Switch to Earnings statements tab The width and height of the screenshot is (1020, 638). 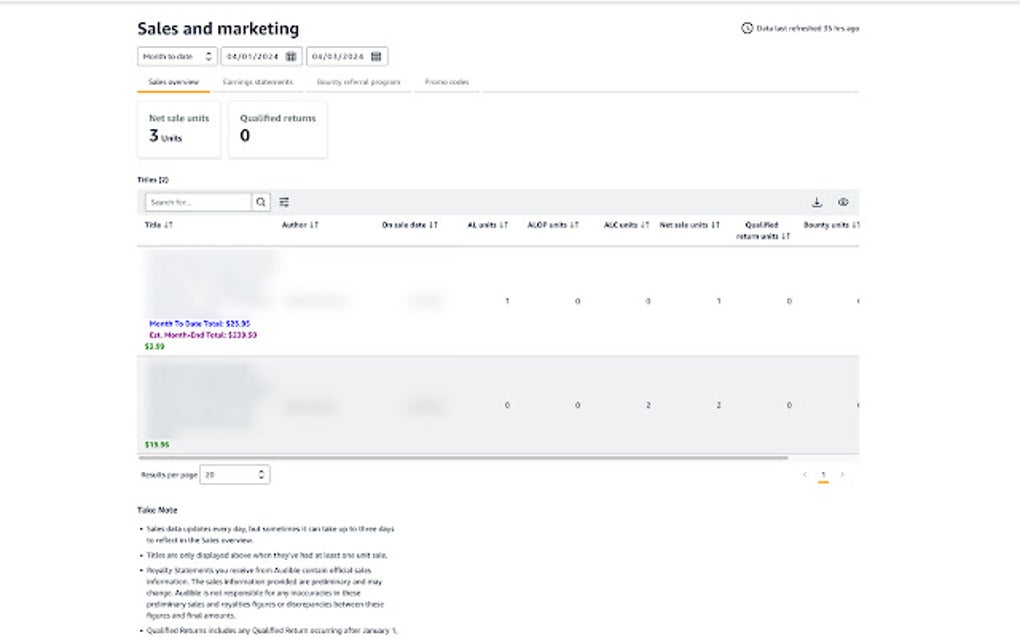[x=258, y=82]
